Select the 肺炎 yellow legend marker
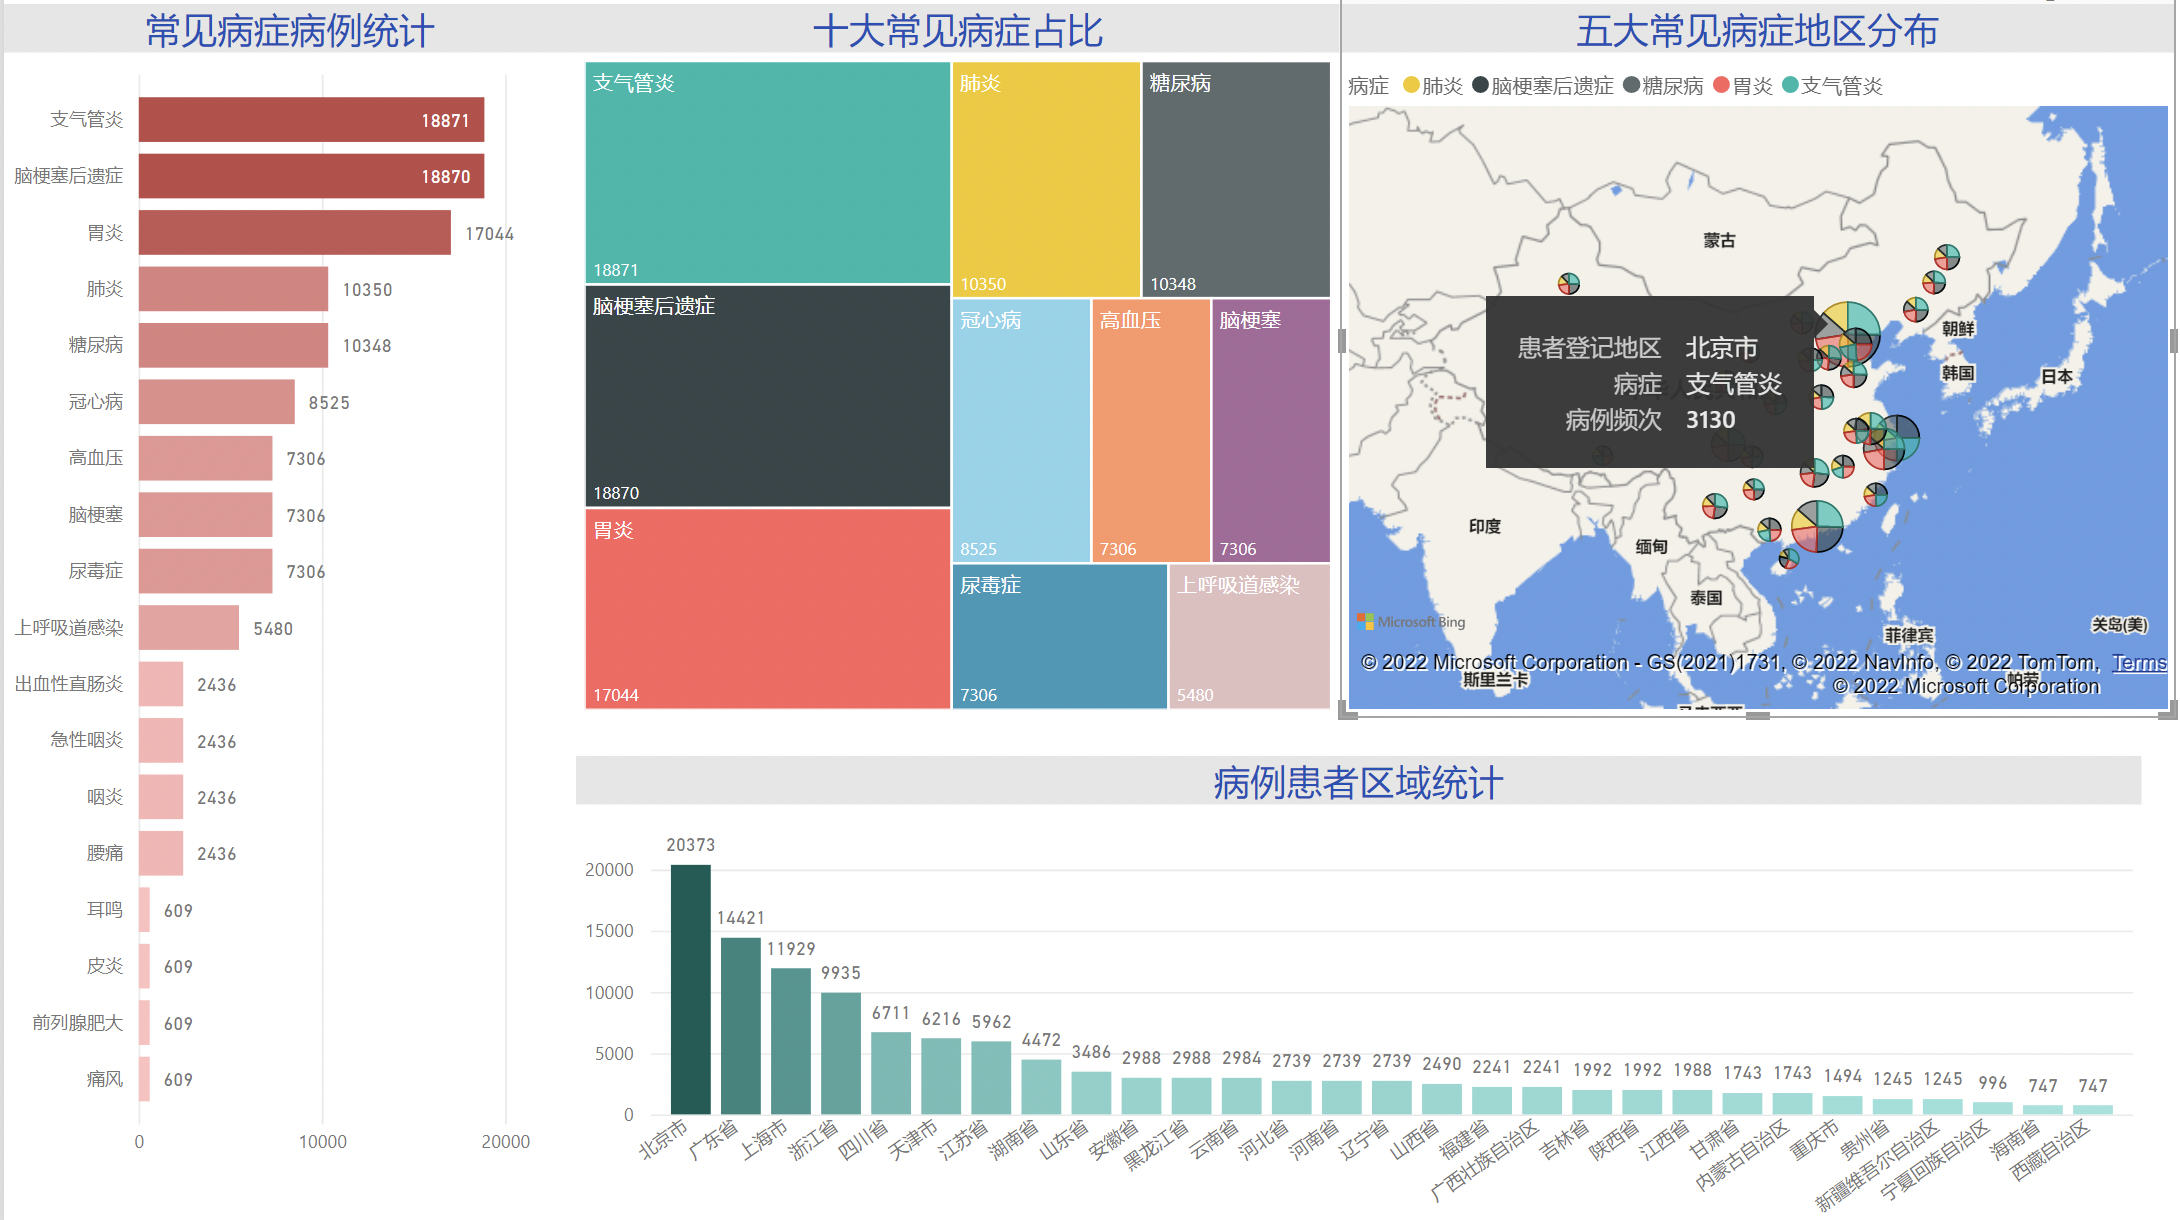 click(1411, 85)
